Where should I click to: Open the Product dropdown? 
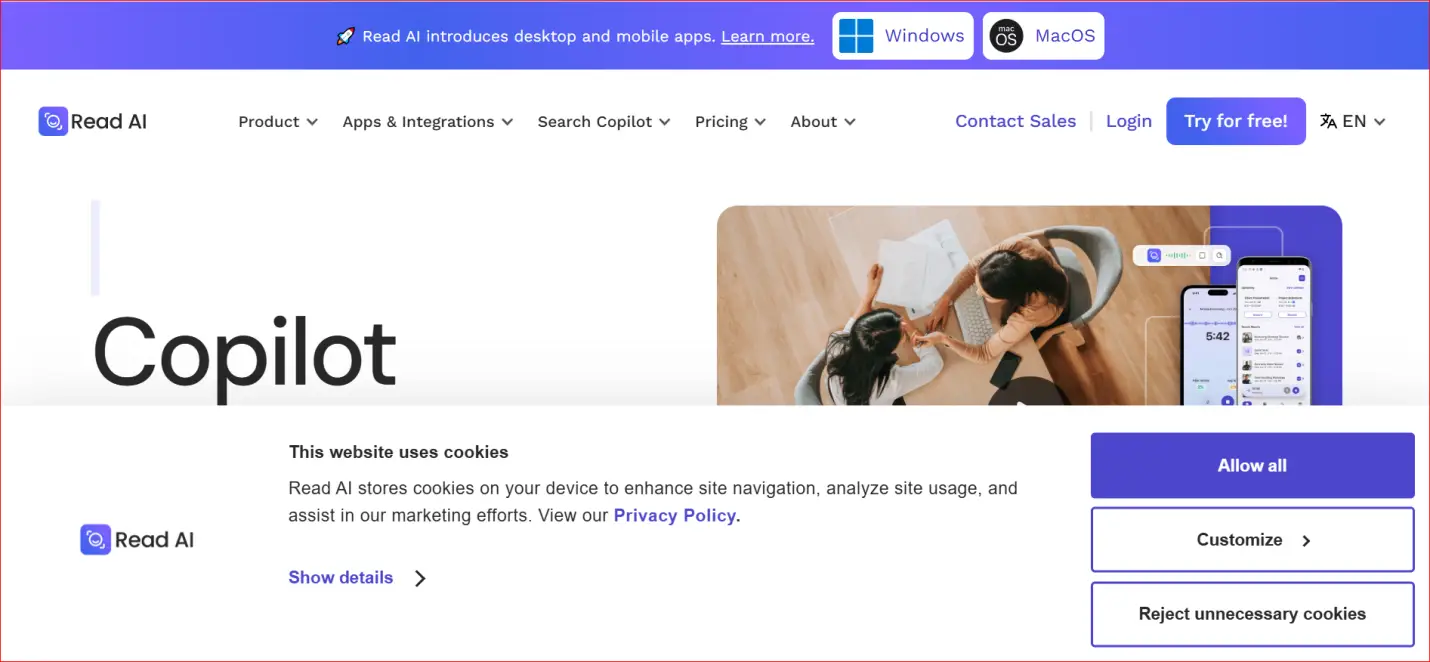pyautogui.click(x=277, y=121)
